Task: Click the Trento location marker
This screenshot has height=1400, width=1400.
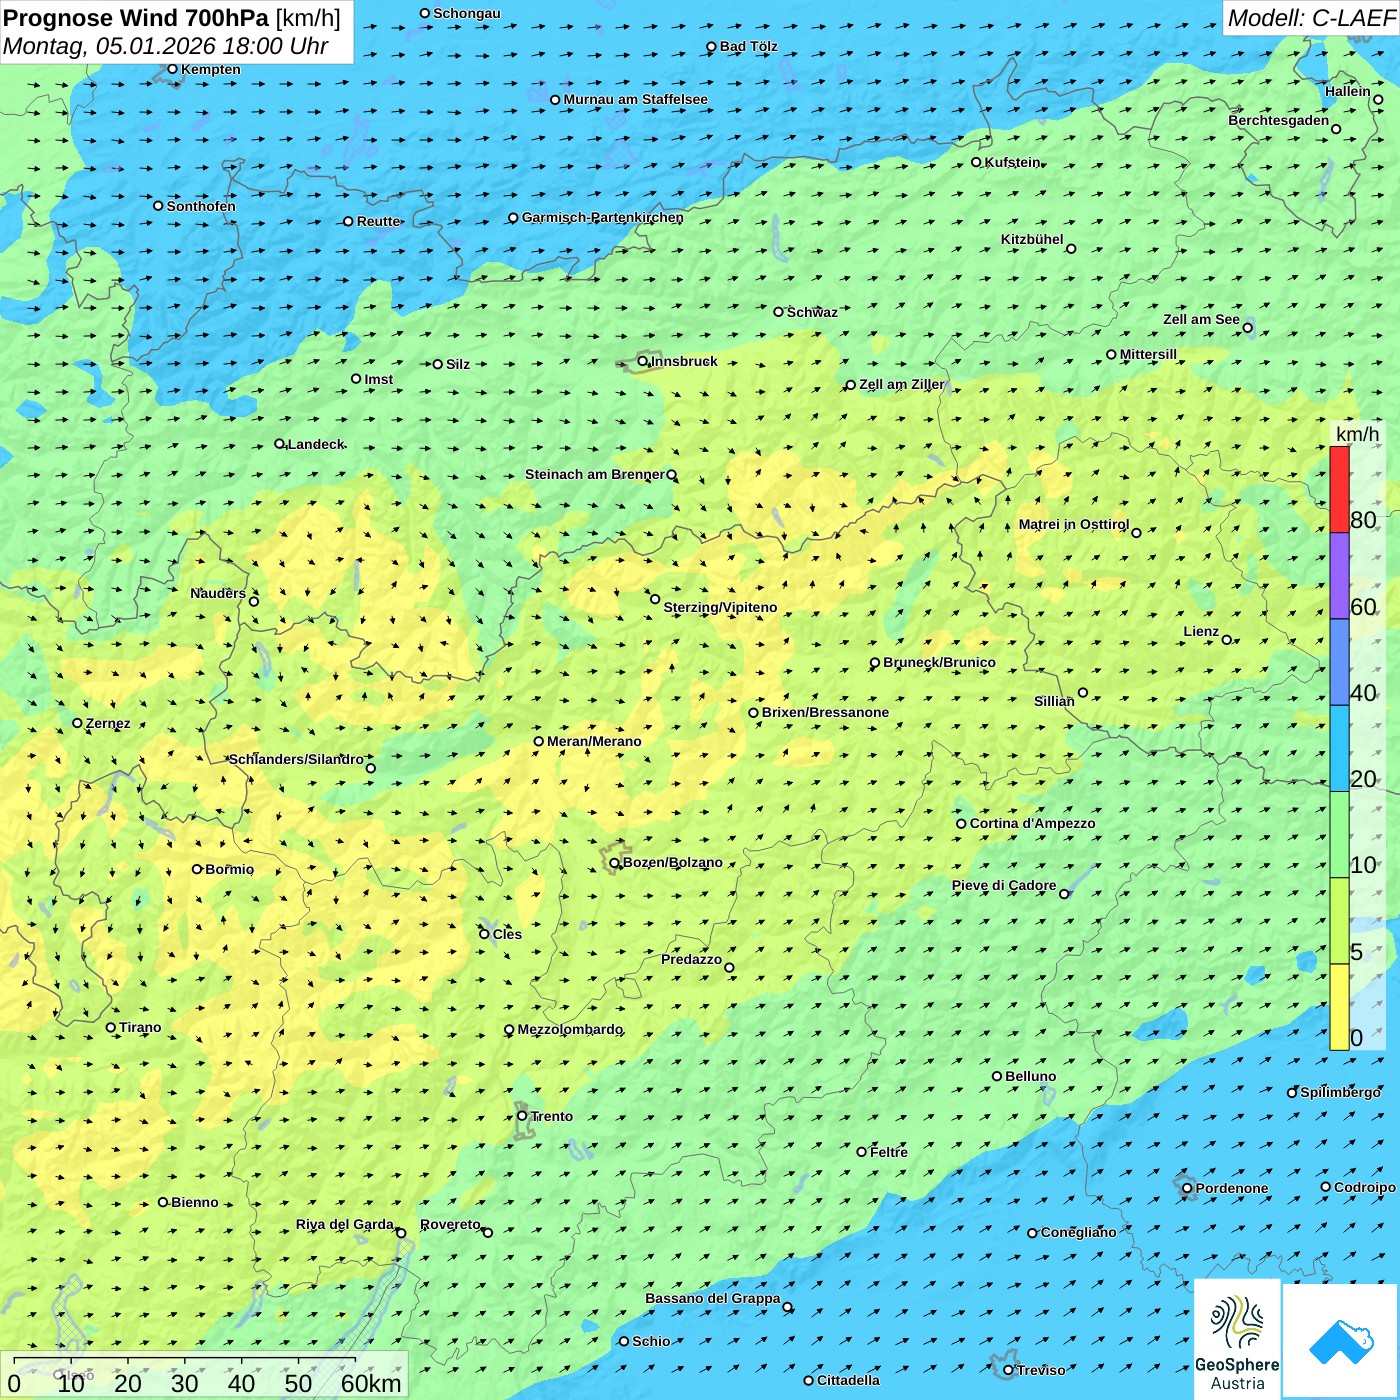Action: 522,1116
